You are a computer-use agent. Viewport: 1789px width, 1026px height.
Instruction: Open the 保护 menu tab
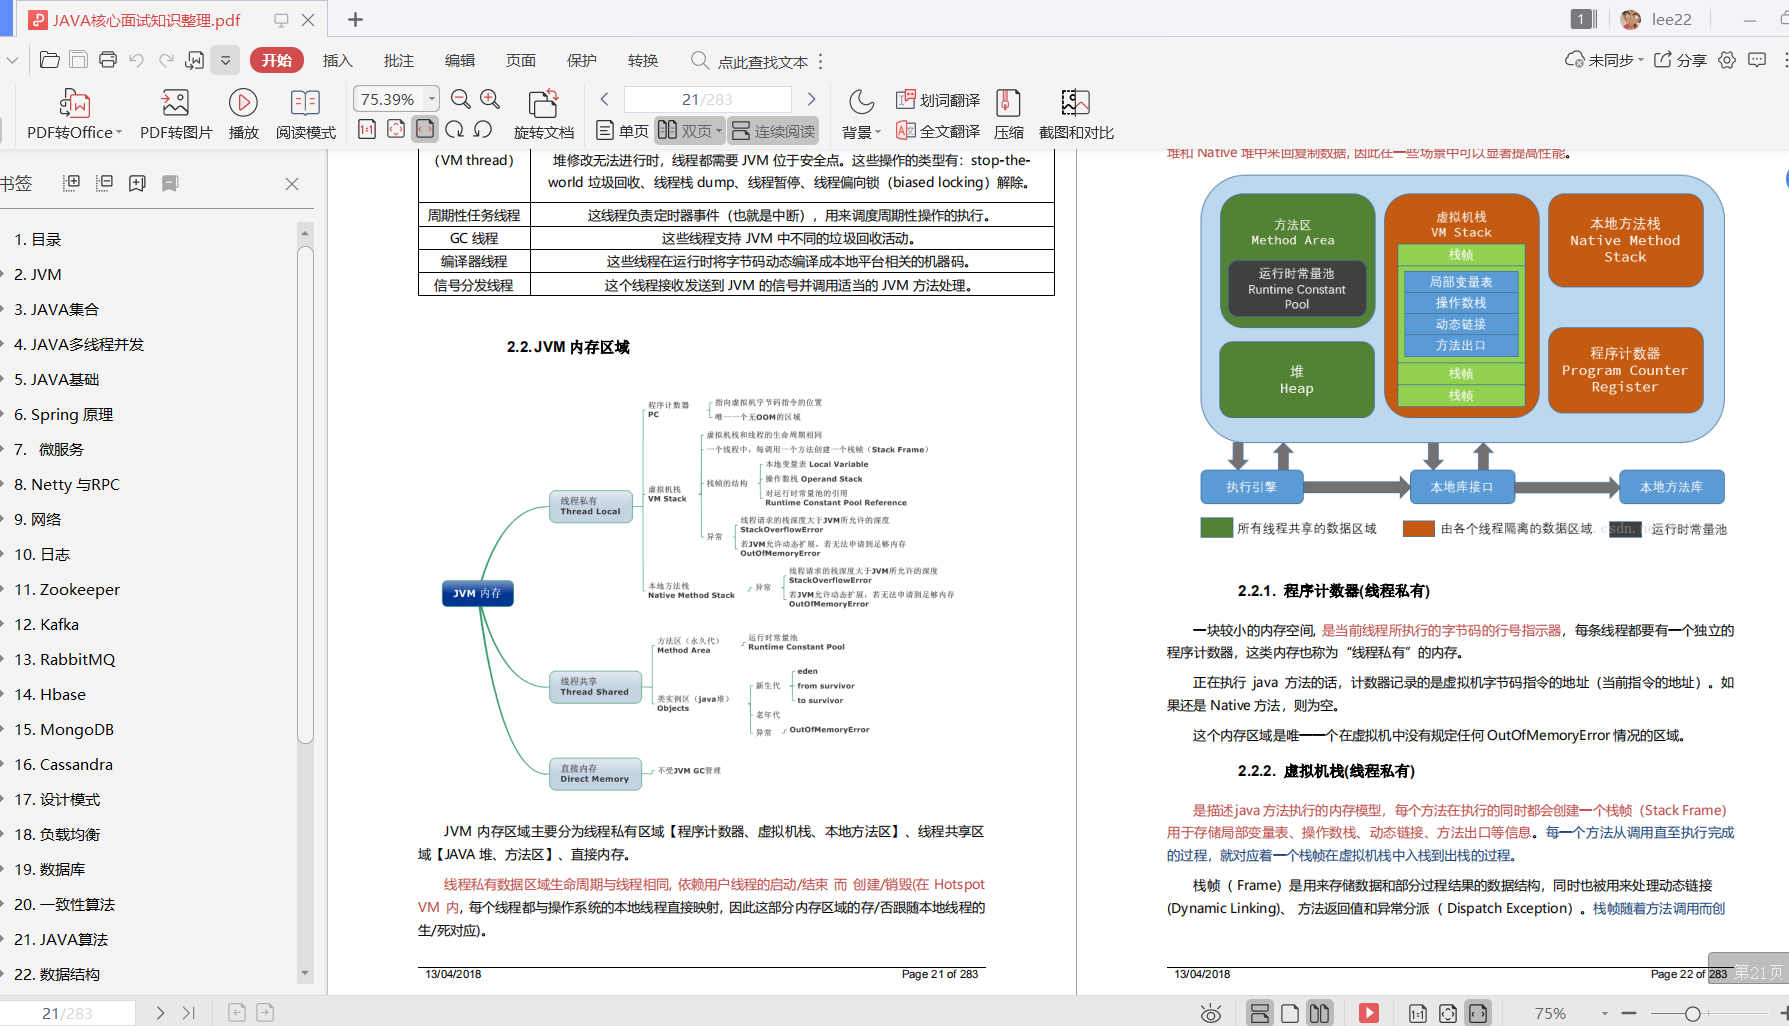coord(581,60)
